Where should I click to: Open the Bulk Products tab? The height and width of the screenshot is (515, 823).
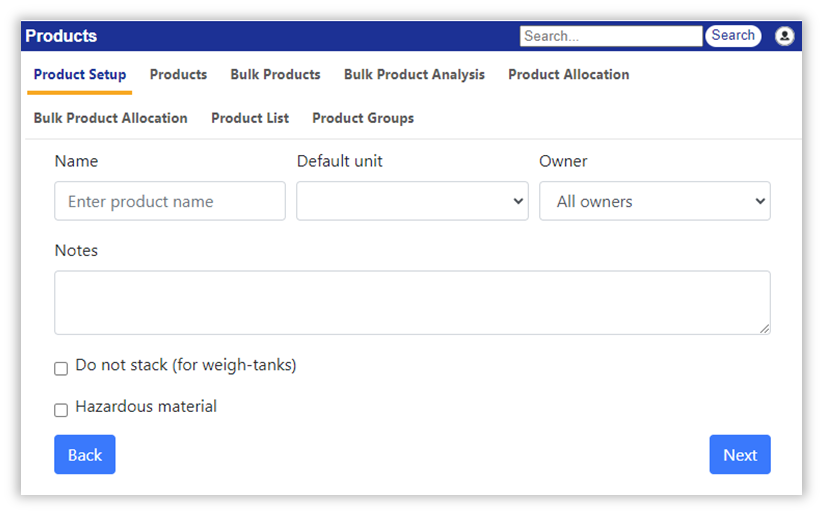tap(276, 75)
